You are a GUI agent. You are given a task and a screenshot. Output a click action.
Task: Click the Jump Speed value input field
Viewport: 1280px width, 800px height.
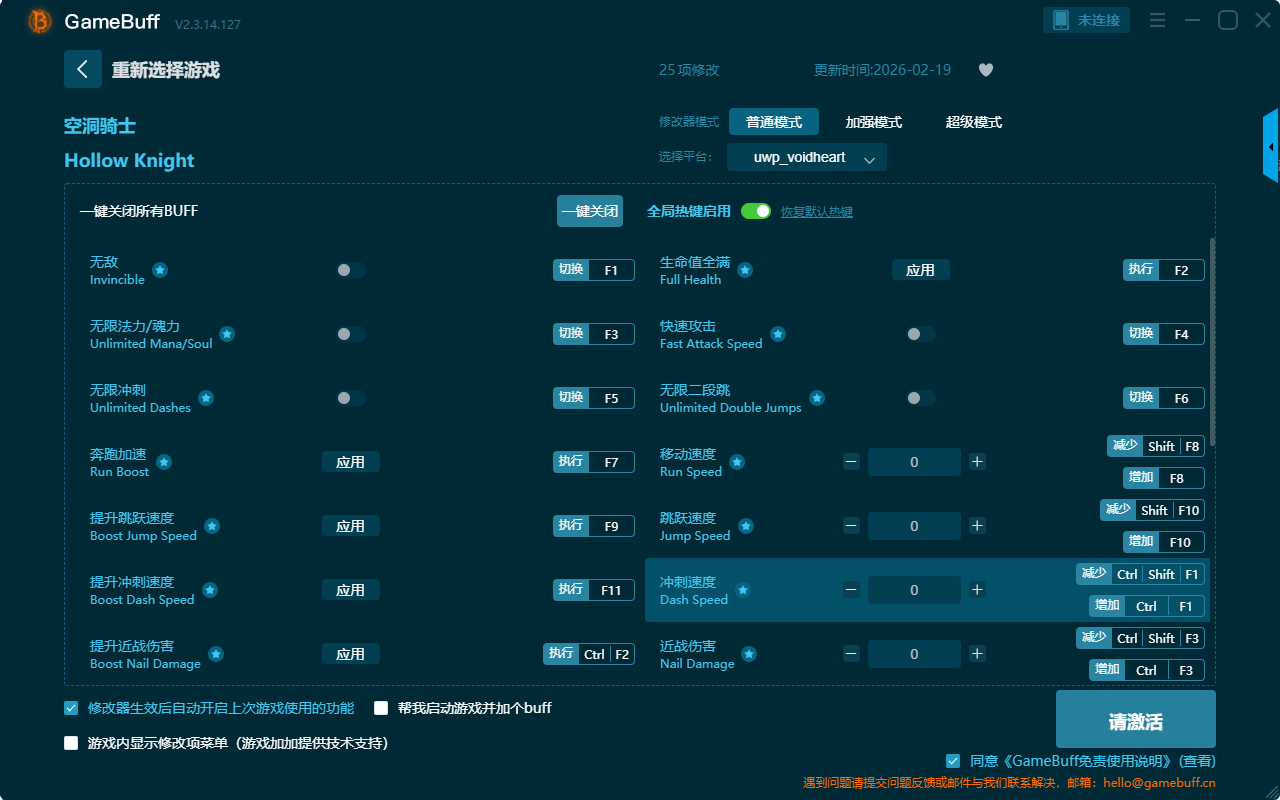coord(914,526)
